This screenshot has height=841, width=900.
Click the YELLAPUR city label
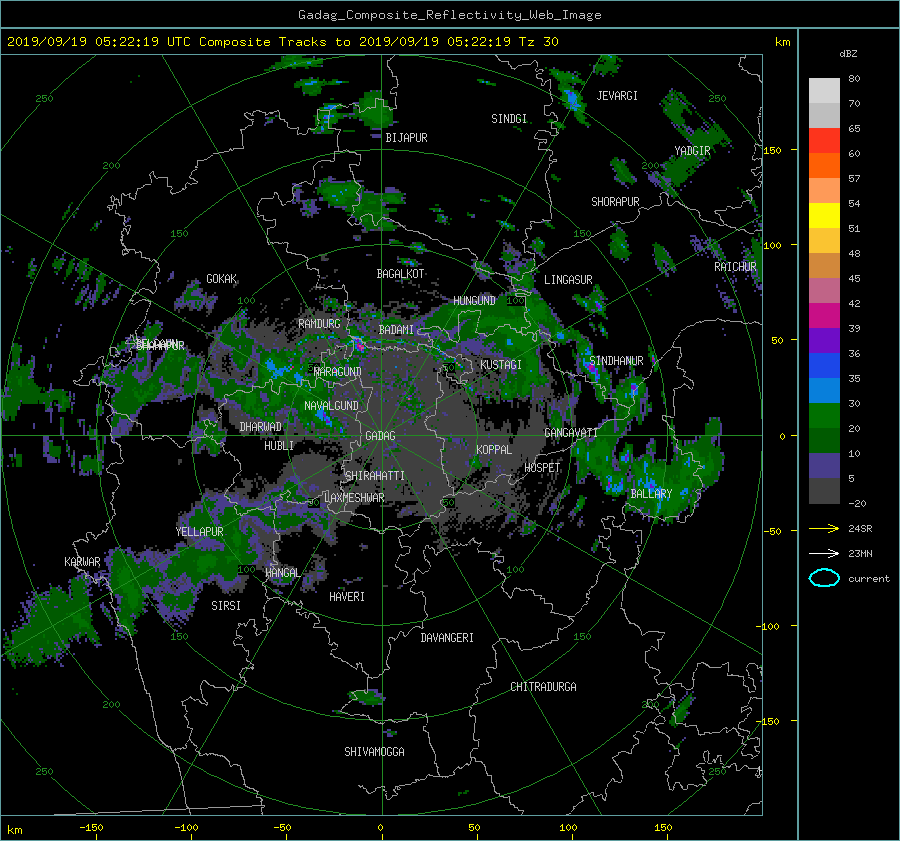pos(199,532)
